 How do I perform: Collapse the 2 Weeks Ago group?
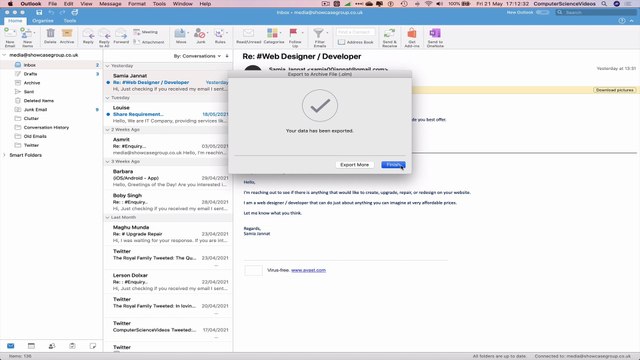coord(107,130)
